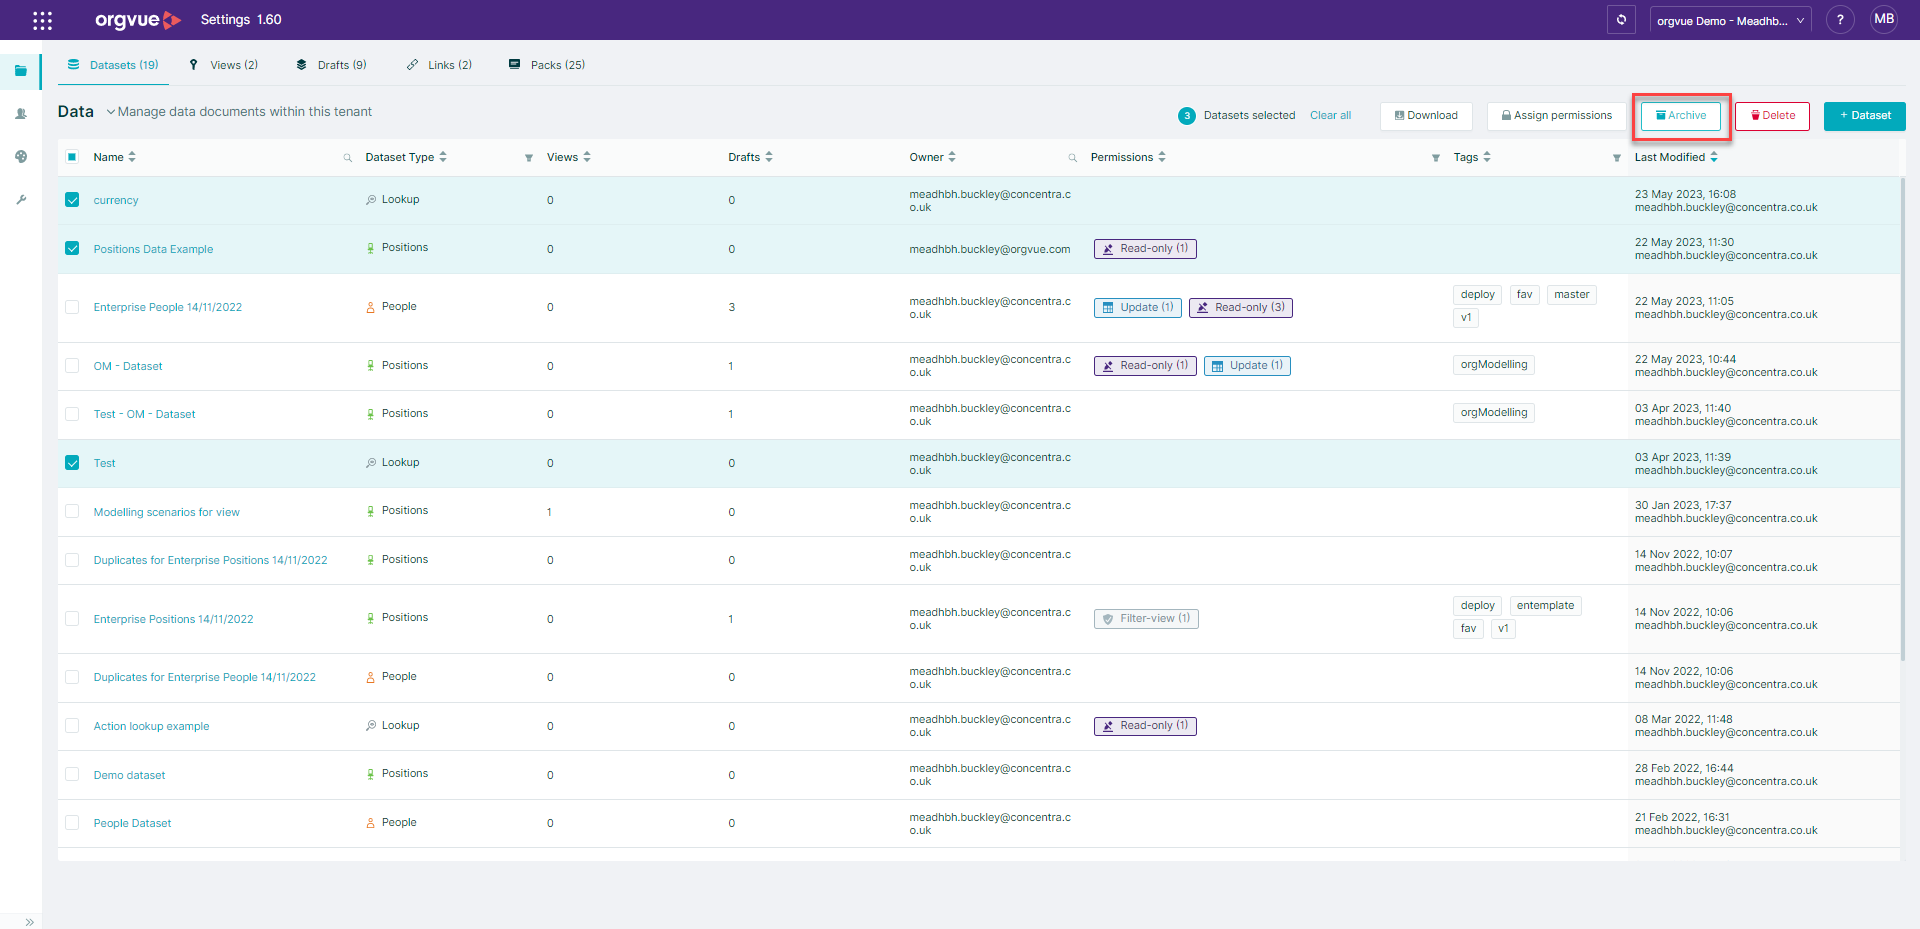1920x929 pixels.
Task: Click the orgvue logo
Action: coord(137,20)
